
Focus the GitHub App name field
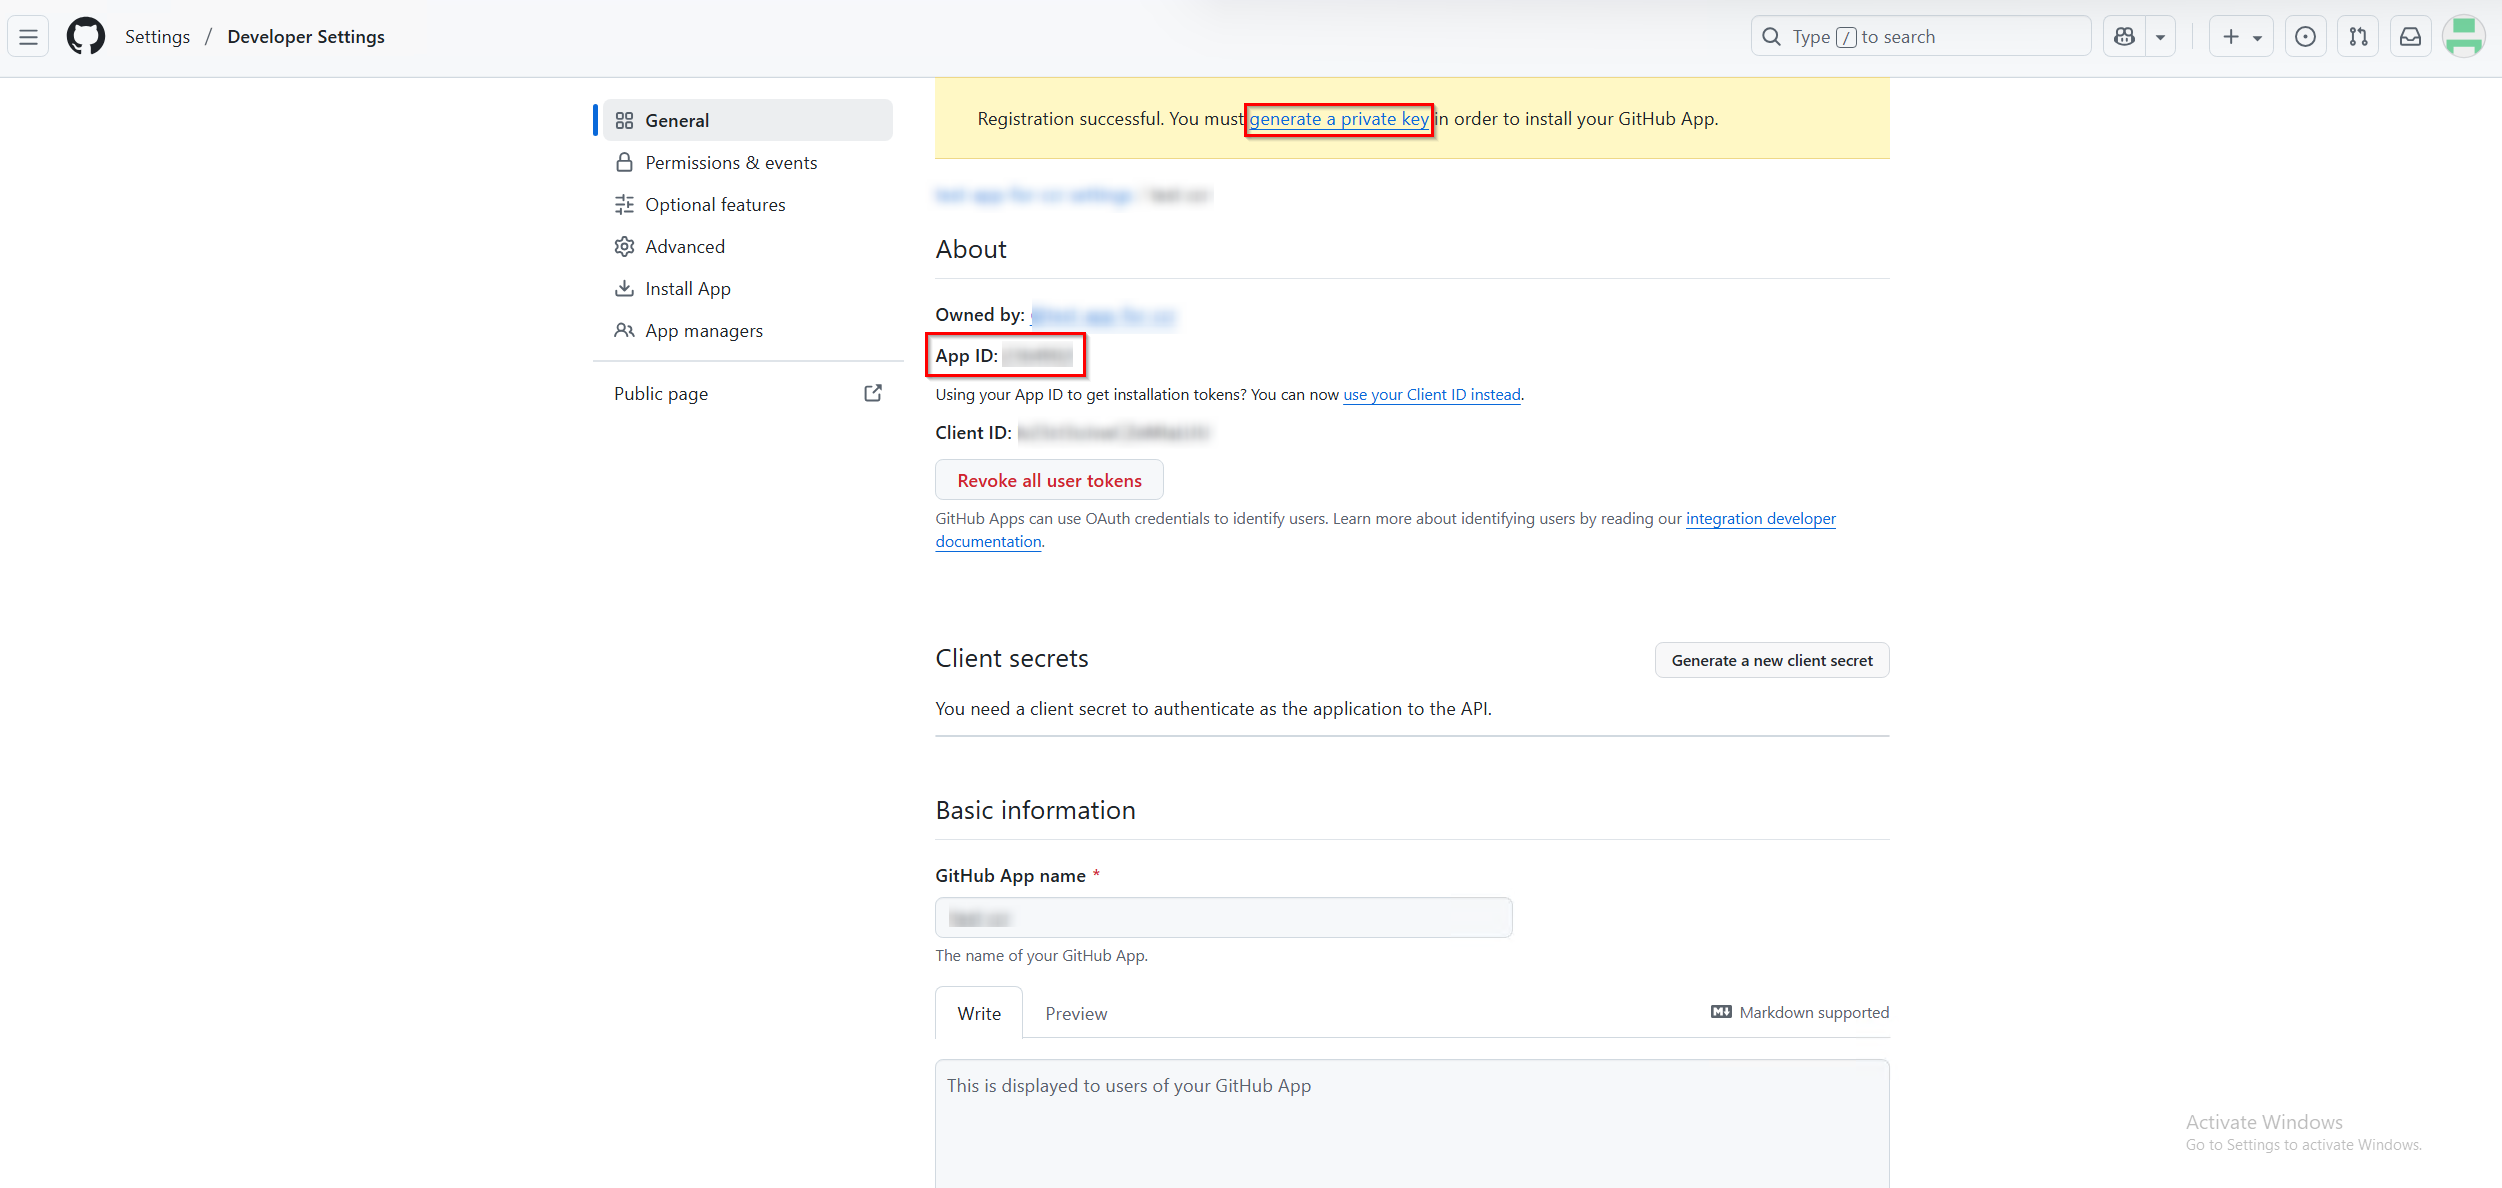1223,917
